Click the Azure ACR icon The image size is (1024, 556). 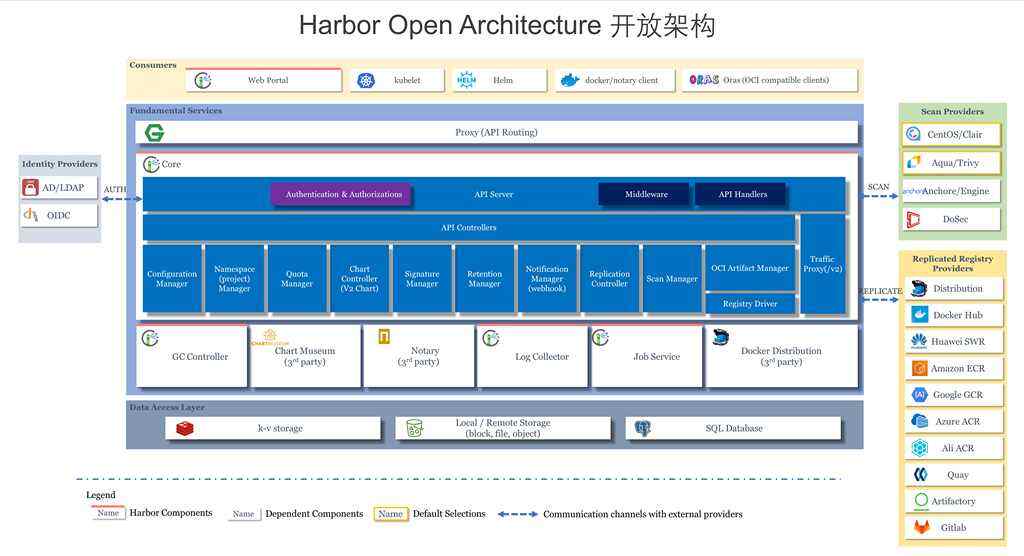tap(920, 421)
